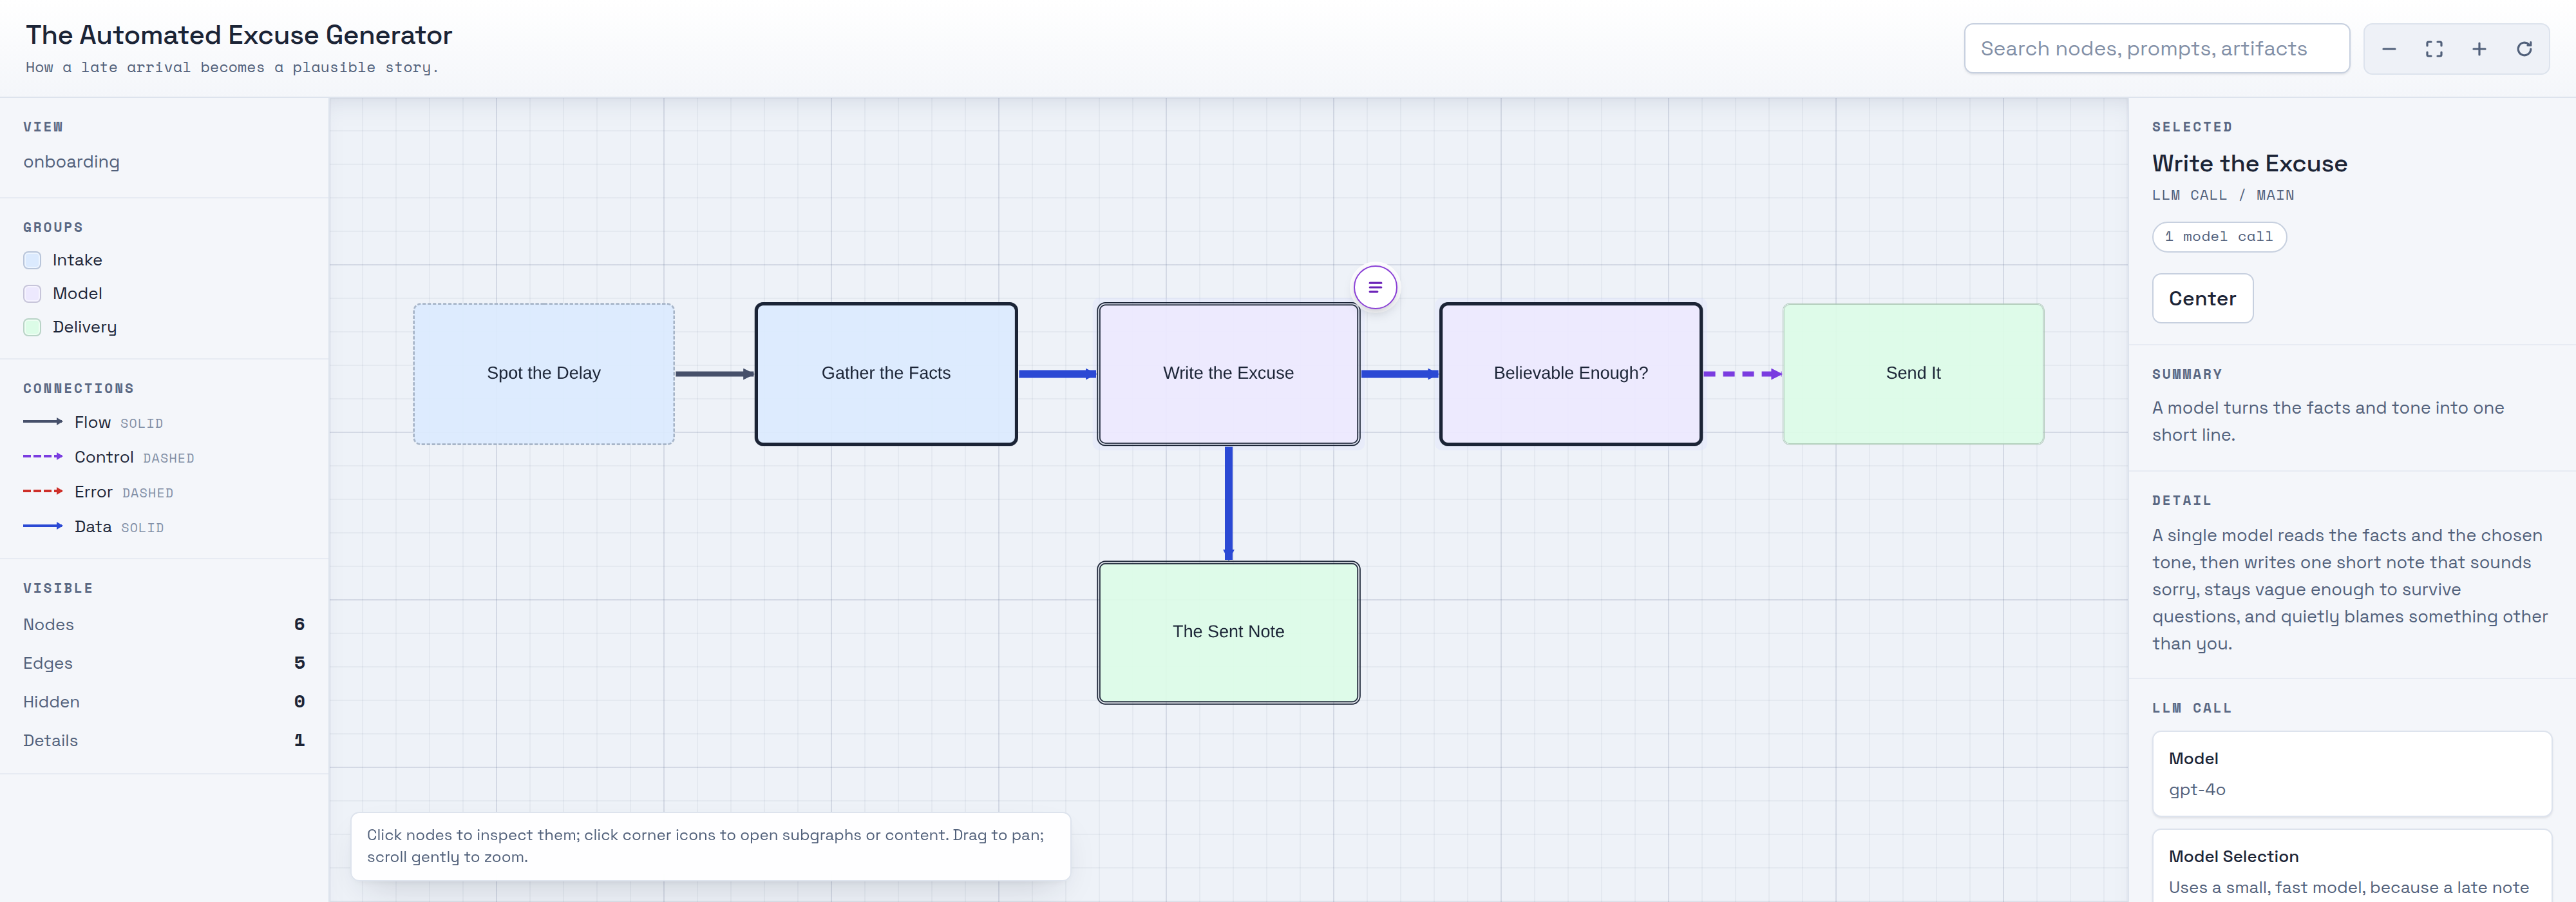Click the Edges count row
The width and height of the screenshot is (2576, 902).
coord(164,663)
